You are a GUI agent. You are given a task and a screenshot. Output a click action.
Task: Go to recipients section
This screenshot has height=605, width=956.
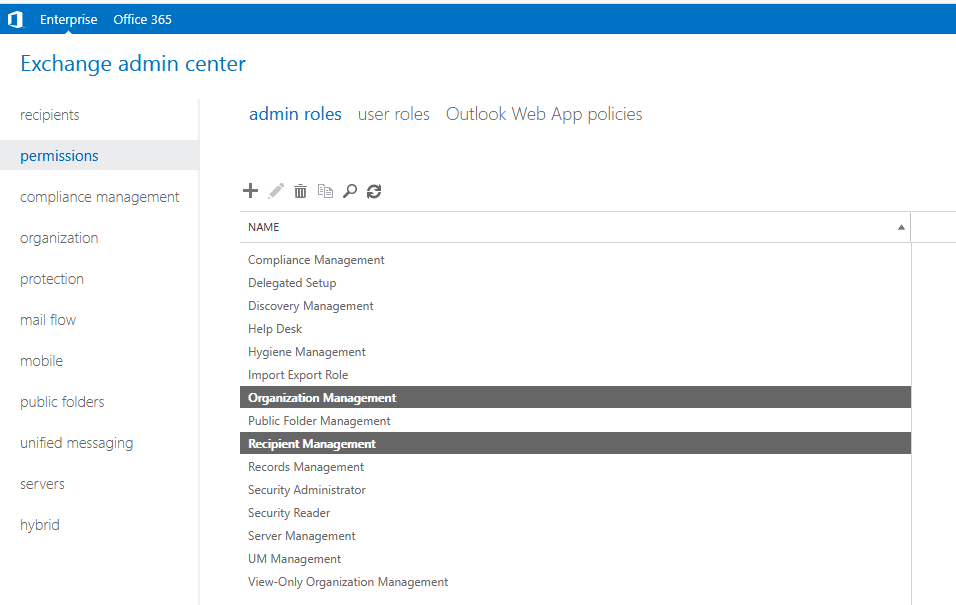tap(49, 115)
